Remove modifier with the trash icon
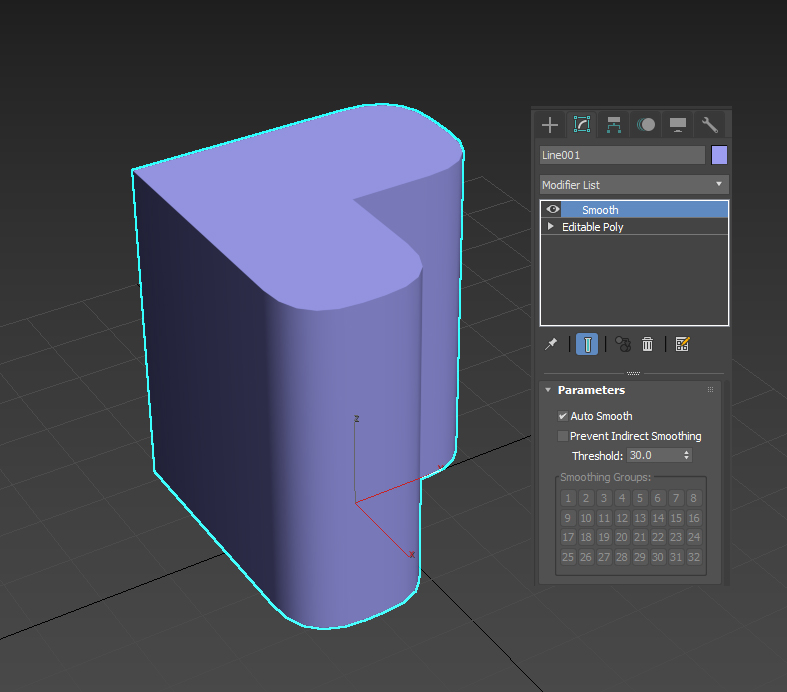Viewport: 787px width, 692px height. pyautogui.click(x=648, y=344)
